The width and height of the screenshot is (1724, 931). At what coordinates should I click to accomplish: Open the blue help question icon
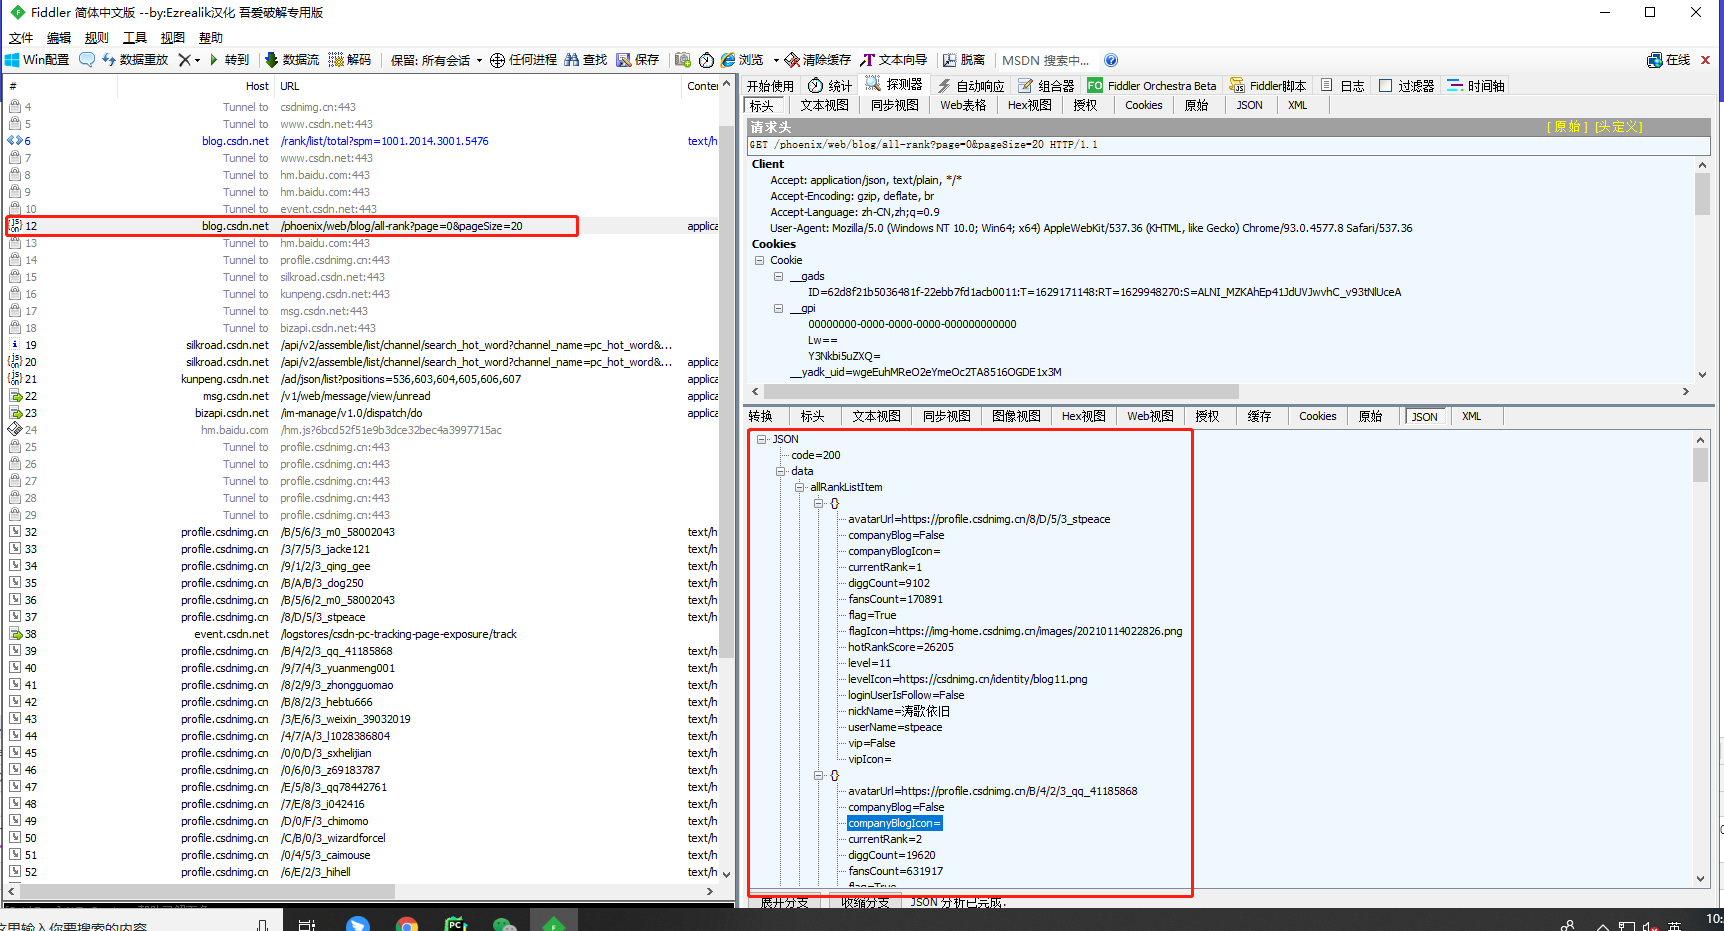click(x=1111, y=60)
